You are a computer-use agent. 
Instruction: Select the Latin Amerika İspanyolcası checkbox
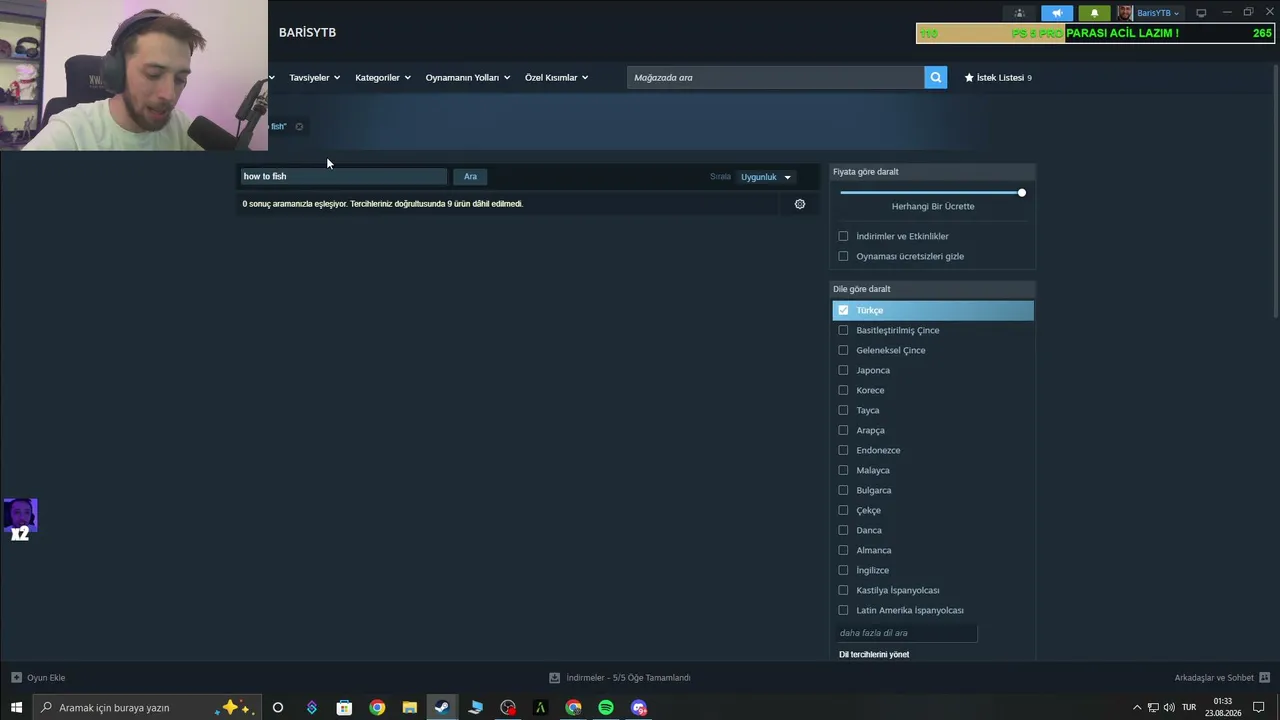(843, 610)
